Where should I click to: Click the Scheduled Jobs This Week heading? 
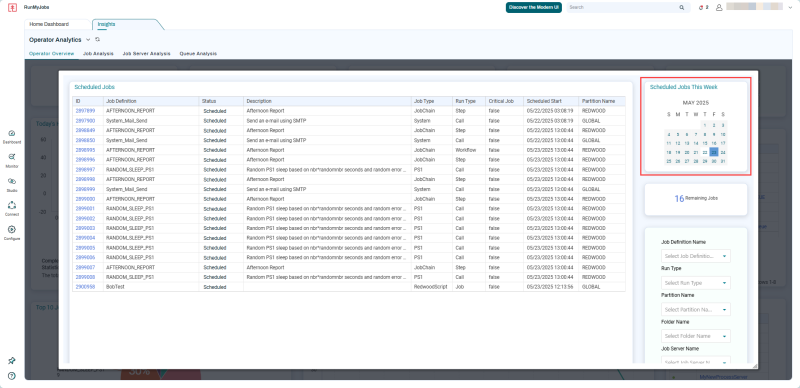tap(684, 87)
